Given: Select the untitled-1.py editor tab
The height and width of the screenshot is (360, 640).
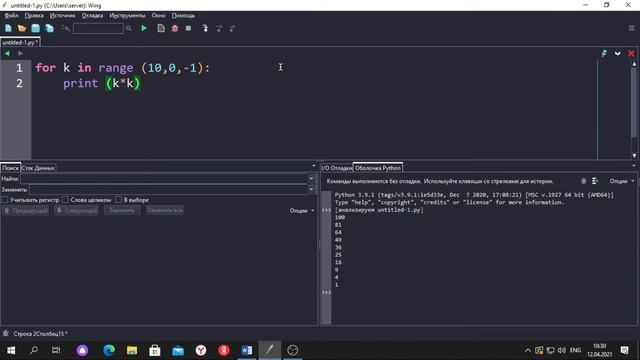Looking at the screenshot, I should click(20, 42).
